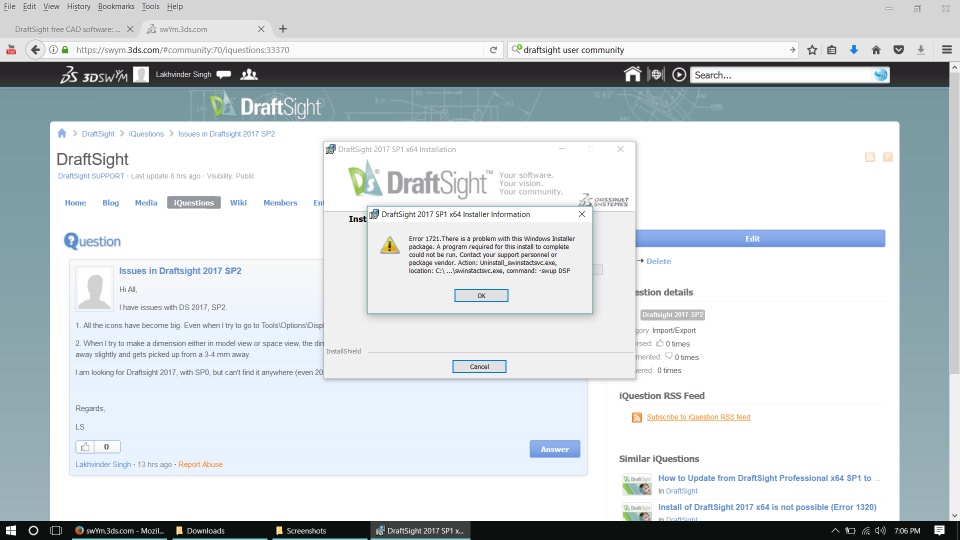This screenshot has width=960, height=540.
Task: Open the chat bubble icon next to Lakhvinder Singh
Action: point(224,75)
